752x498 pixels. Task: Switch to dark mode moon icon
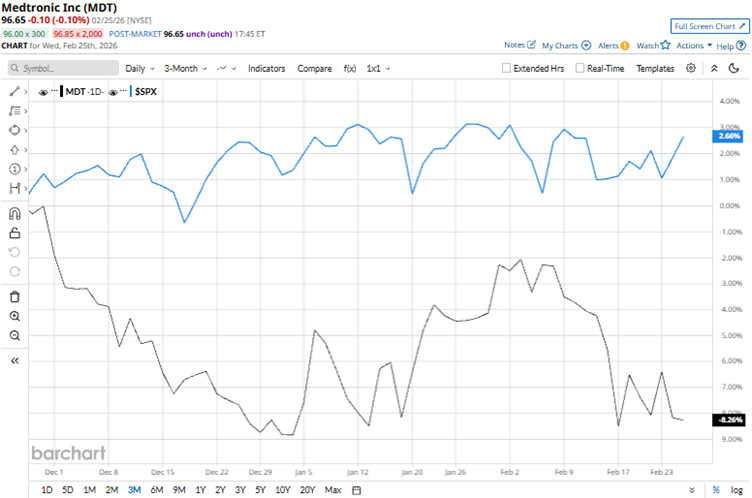[734, 68]
